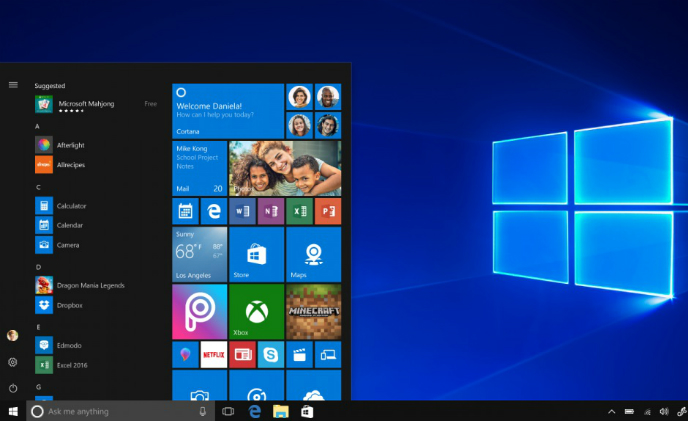The width and height of the screenshot is (688, 421).
Task: Open the Power options icon
Action: pos(13,388)
